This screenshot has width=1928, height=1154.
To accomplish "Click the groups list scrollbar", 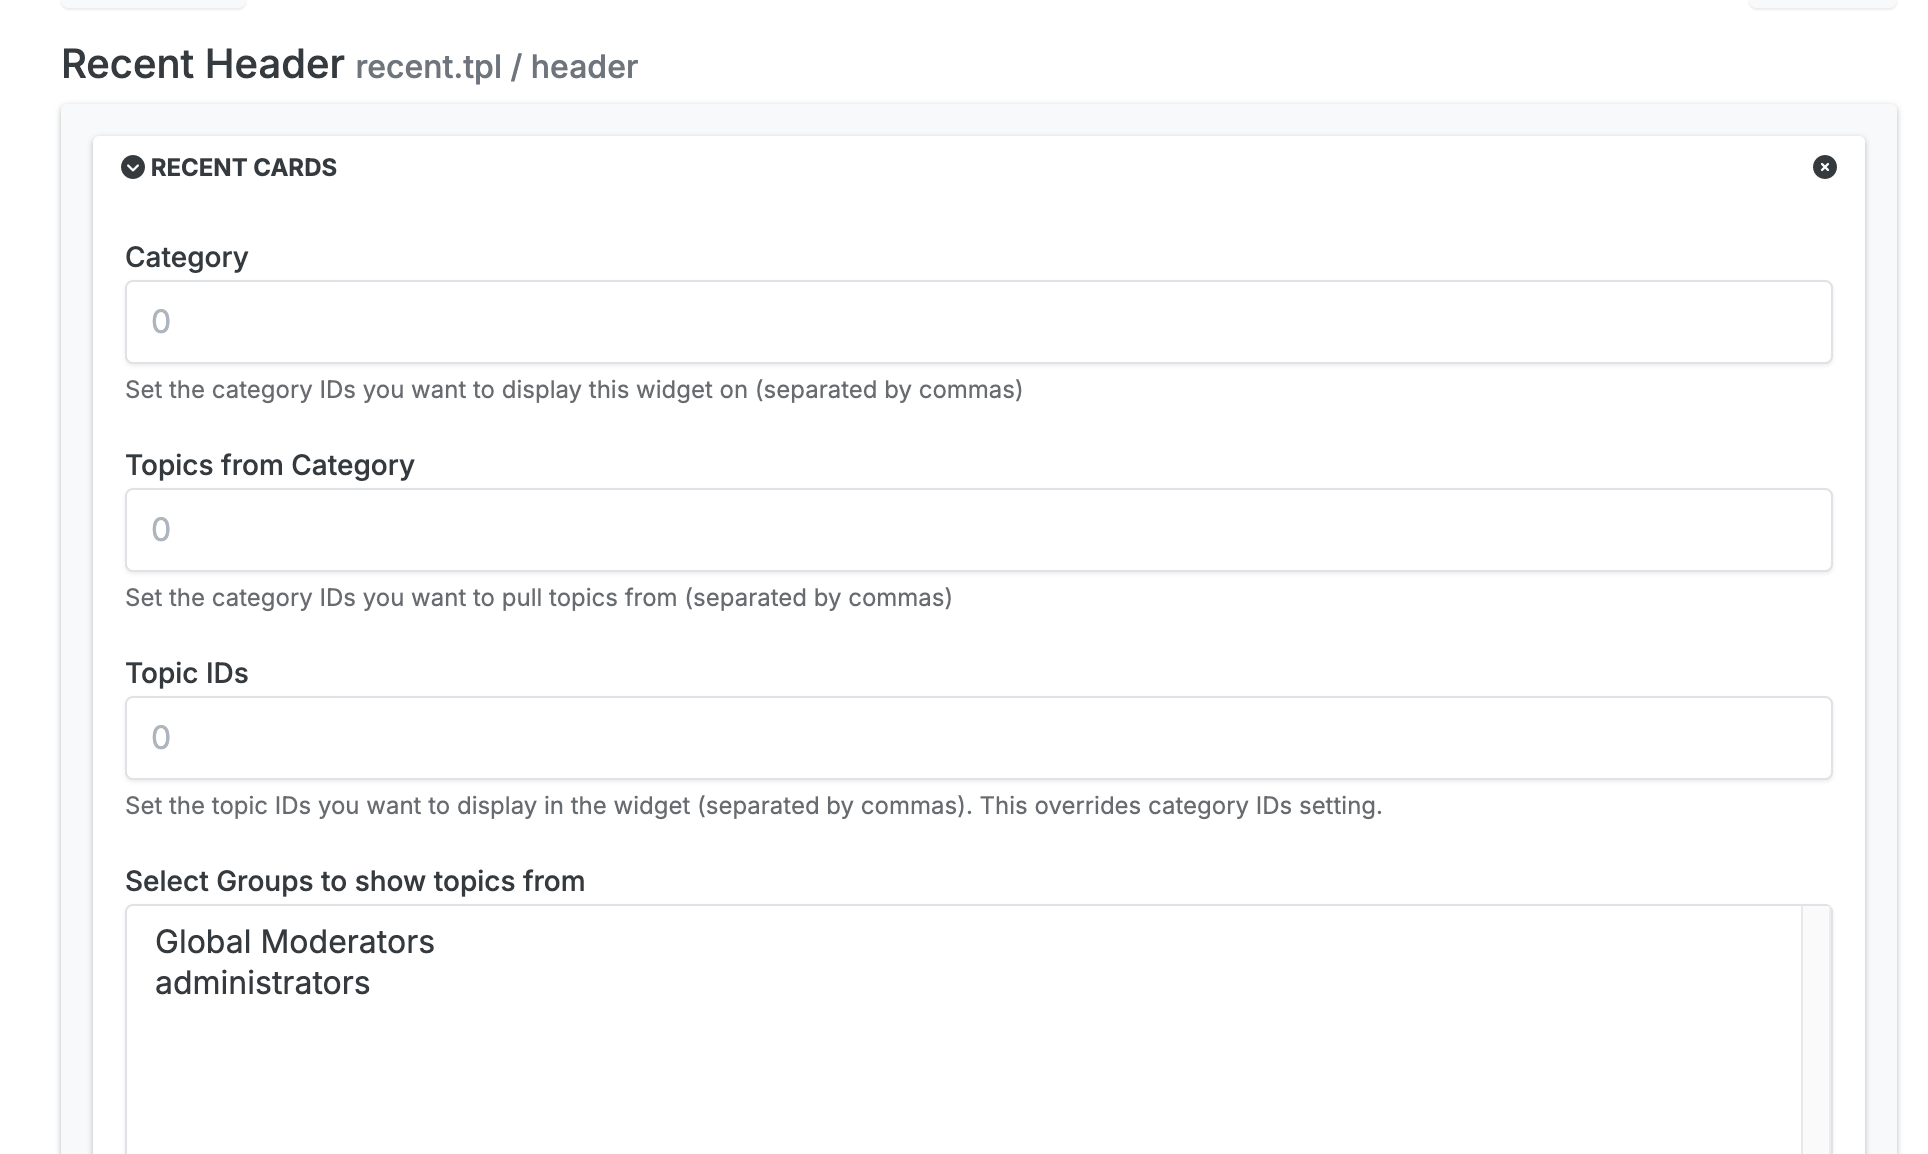I will click(x=1816, y=1030).
